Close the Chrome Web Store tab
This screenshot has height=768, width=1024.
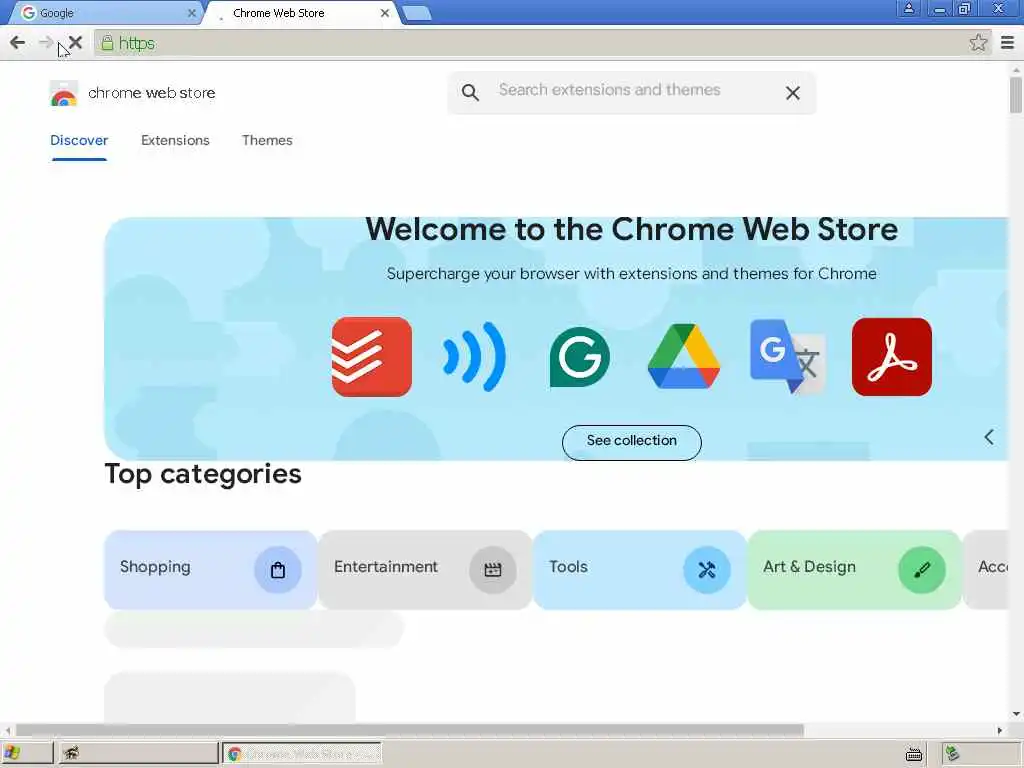tap(385, 13)
